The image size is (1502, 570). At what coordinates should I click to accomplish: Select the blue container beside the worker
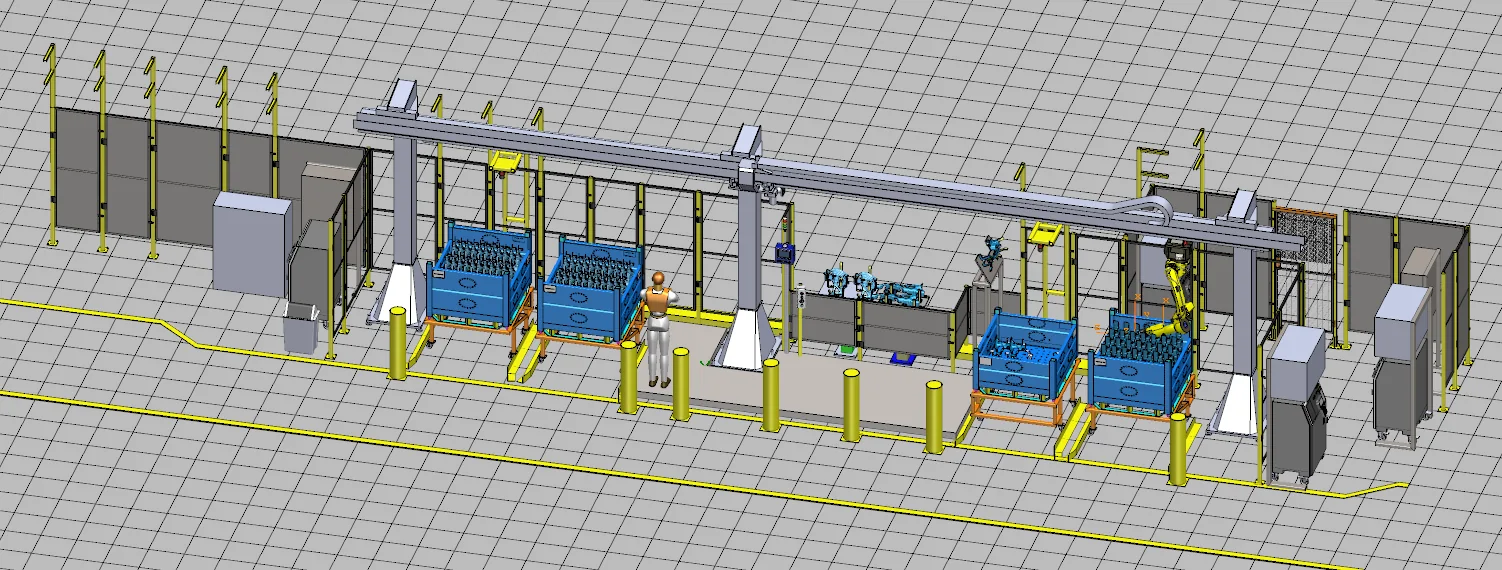(592, 289)
